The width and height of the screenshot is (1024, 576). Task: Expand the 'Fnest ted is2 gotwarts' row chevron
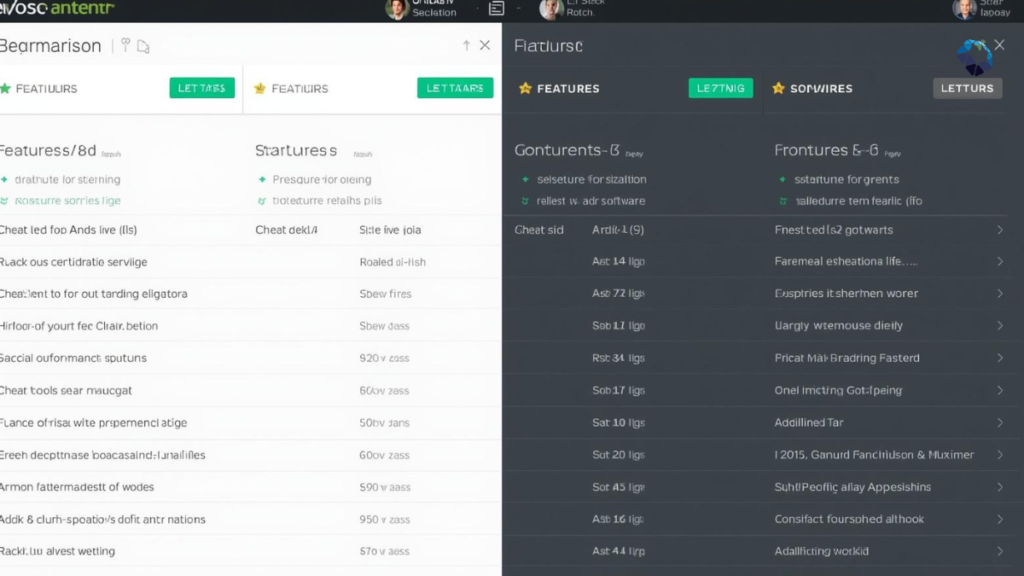point(1000,230)
